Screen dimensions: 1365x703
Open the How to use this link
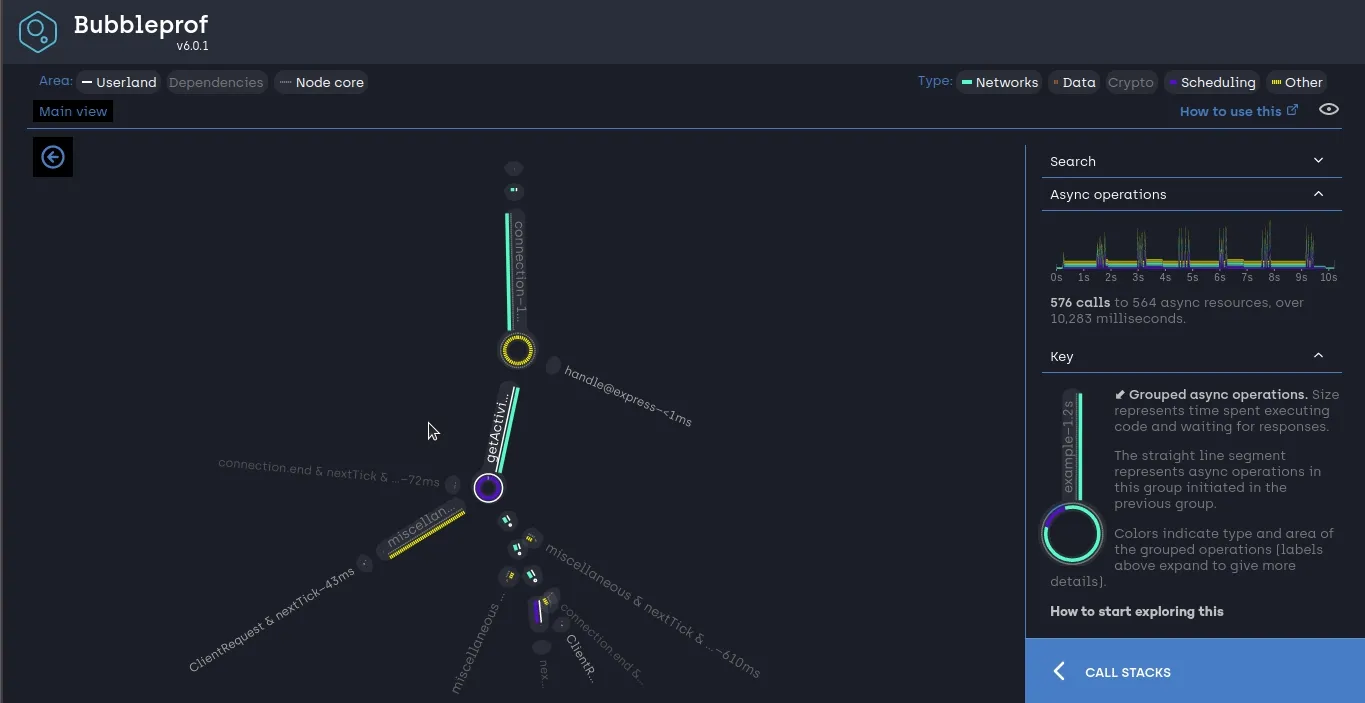click(x=1230, y=111)
